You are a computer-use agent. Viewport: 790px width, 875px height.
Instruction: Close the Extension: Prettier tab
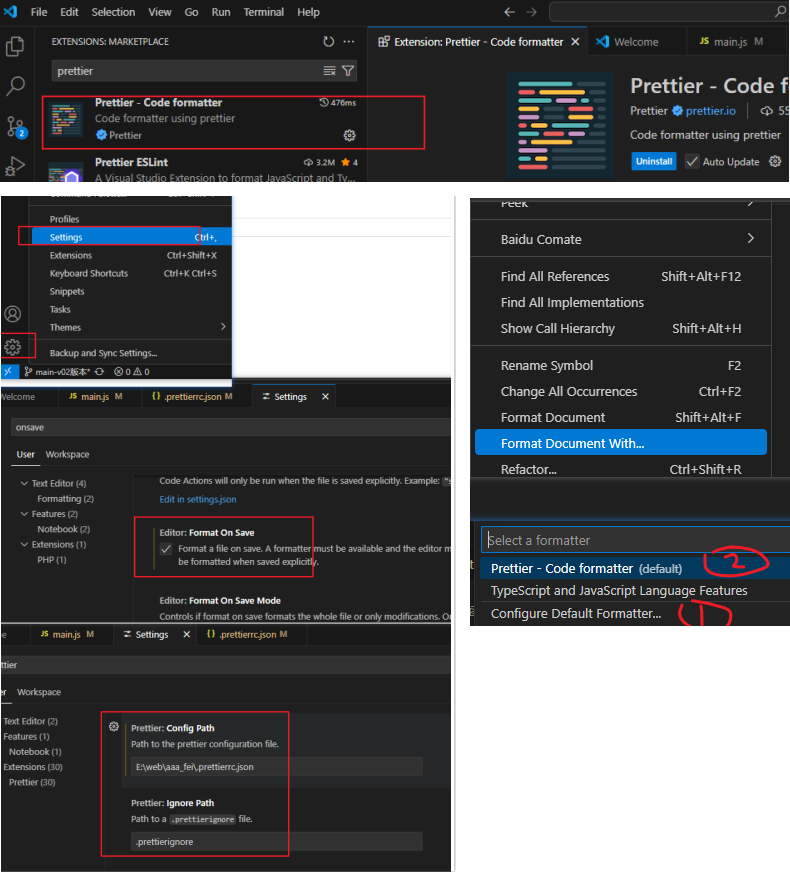point(575,42)
